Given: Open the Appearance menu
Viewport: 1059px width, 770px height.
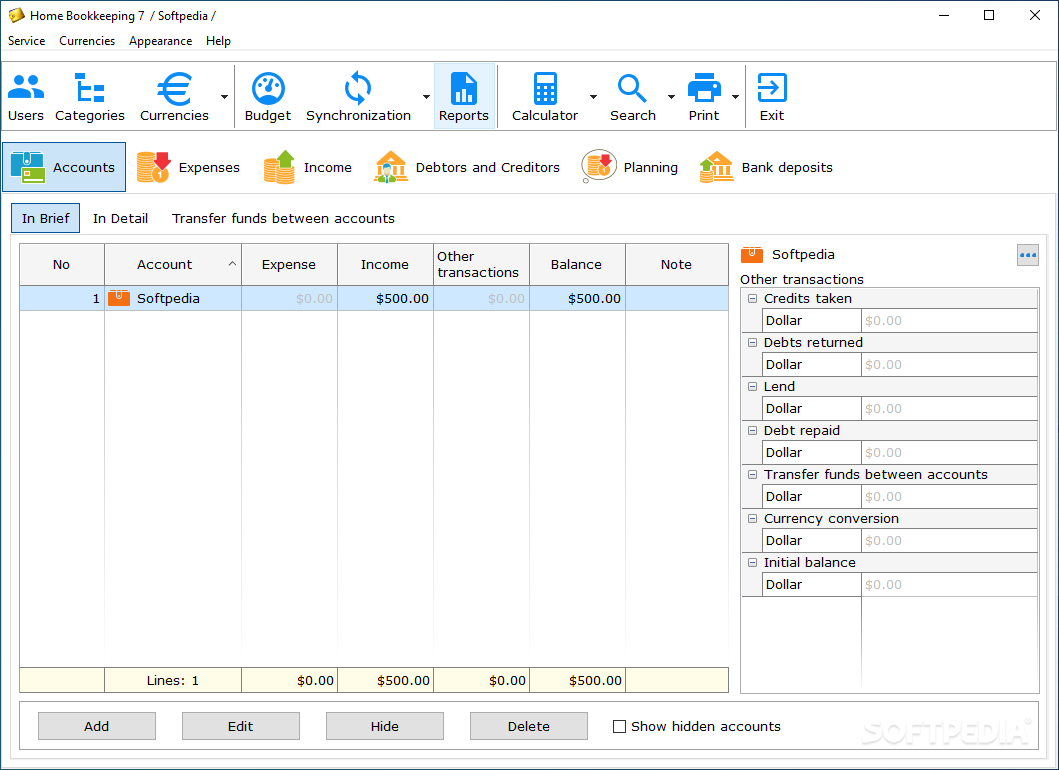Looking at the screenshot, I should [x=160, y=41].
